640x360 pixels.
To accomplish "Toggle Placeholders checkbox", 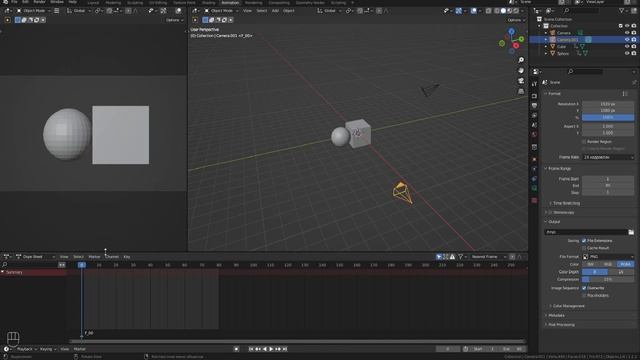I will [x=584, y=296].
